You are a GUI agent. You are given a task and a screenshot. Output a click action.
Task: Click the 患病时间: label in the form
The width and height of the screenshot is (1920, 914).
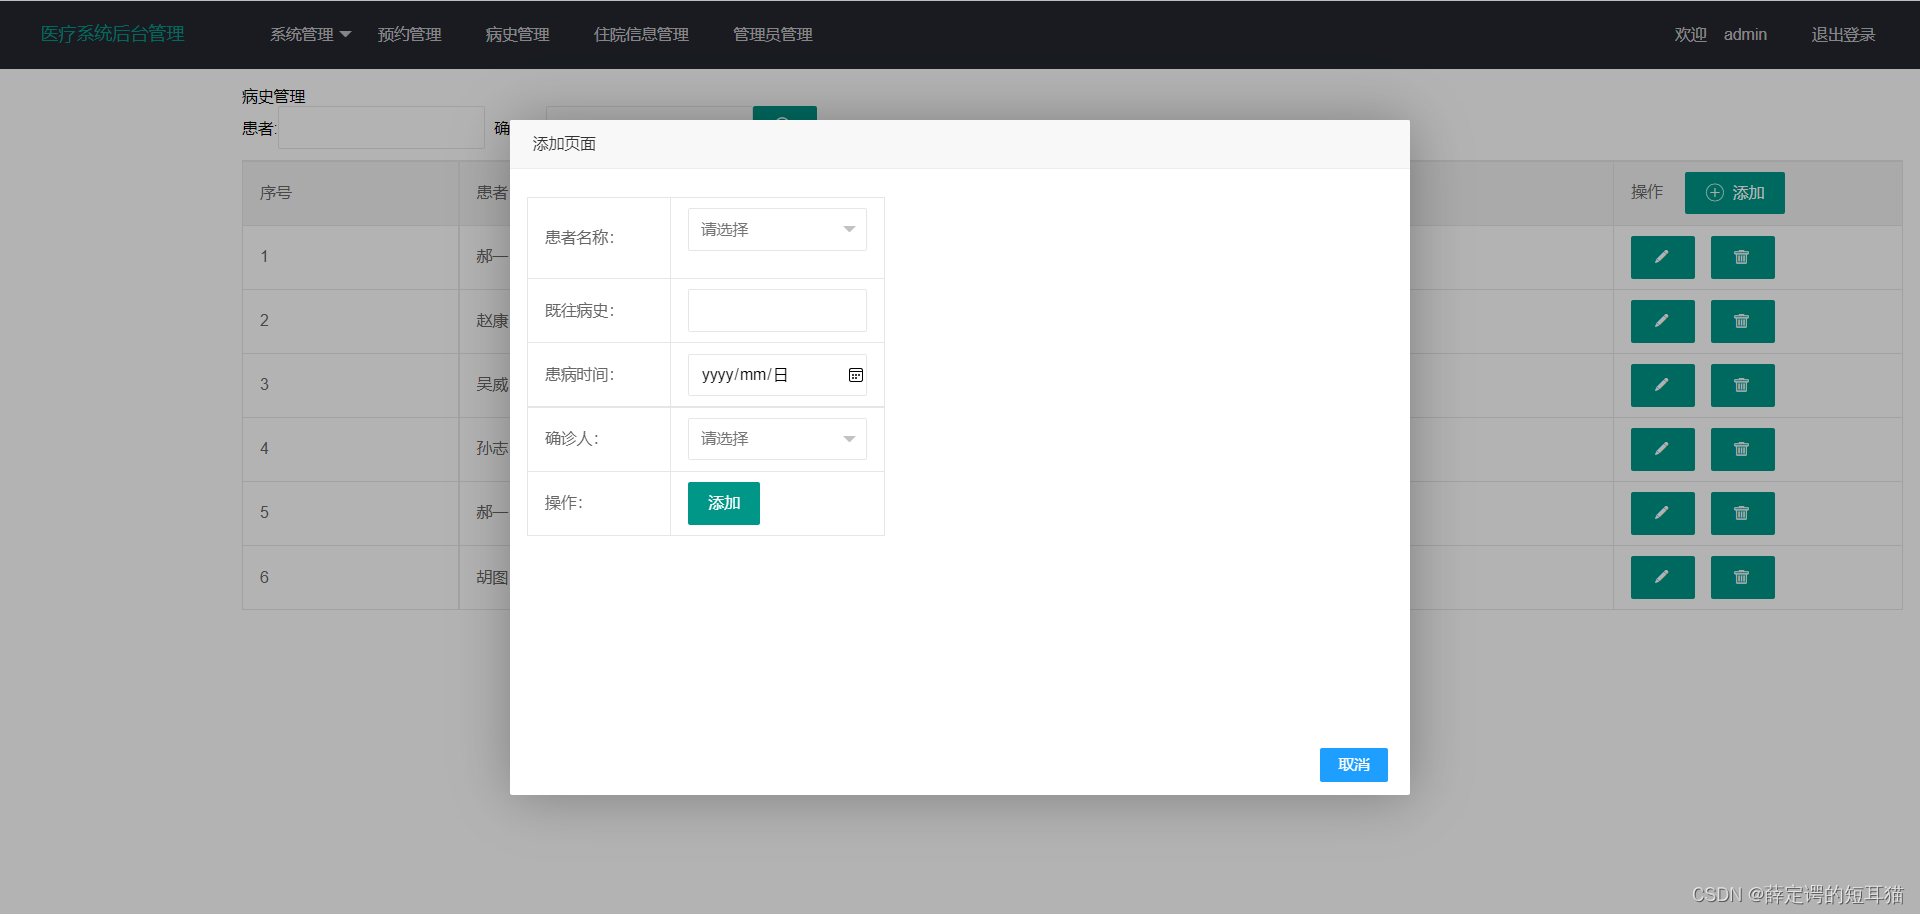580,375
